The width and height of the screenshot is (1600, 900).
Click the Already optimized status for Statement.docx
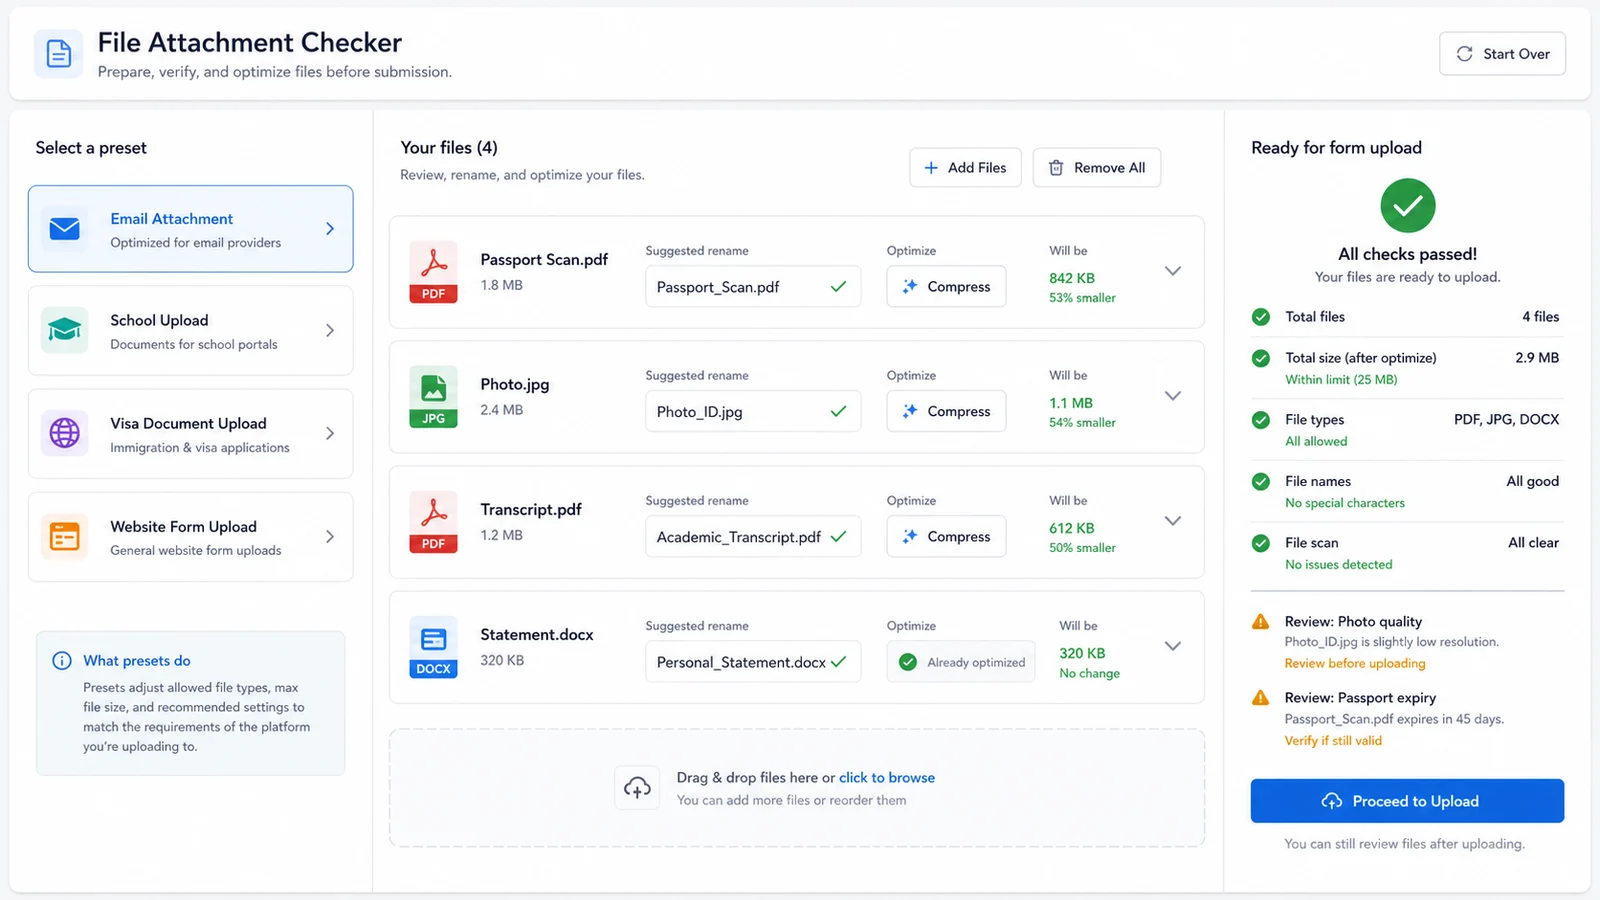[x=961, y=662]
